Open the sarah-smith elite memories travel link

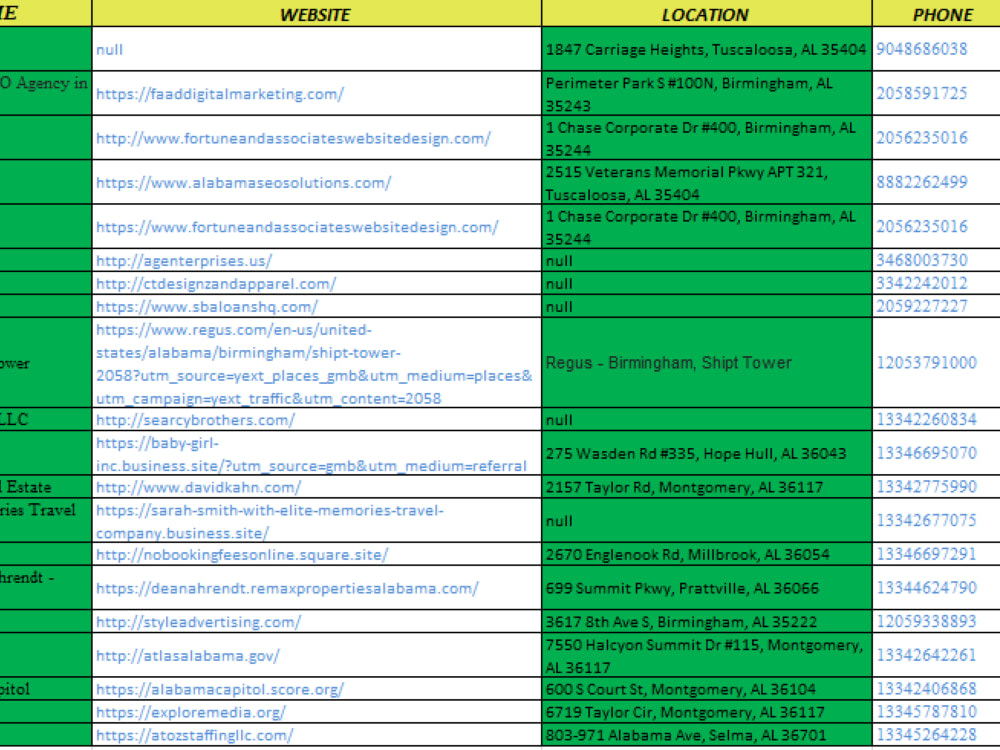click(270, 522)
